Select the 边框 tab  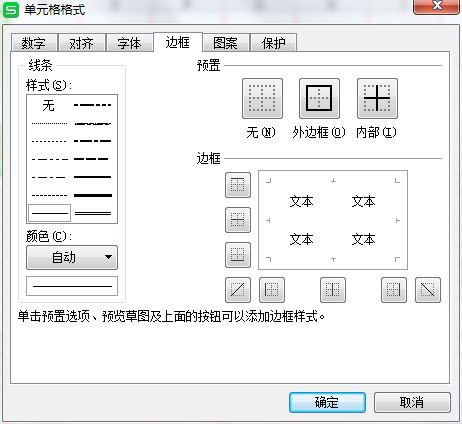178,42
